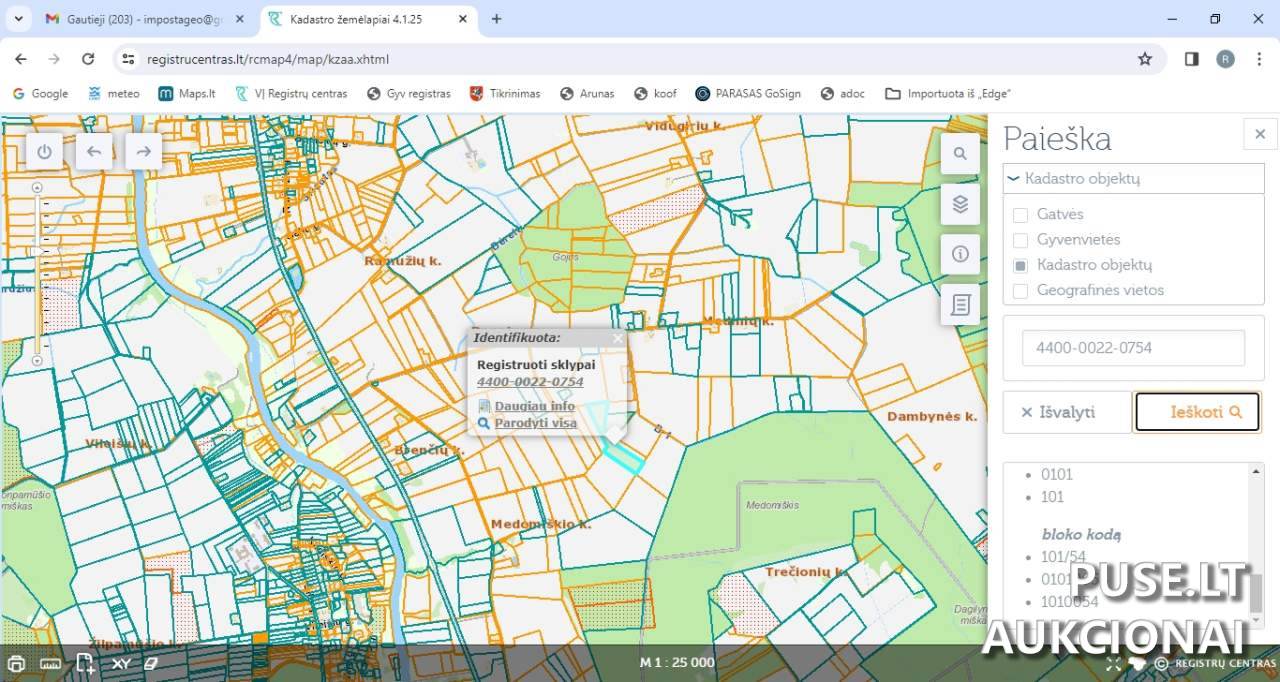This screenshot has height=682, width=1280.
Task: Click the info identify tool icon
Action: pos(960,254)
